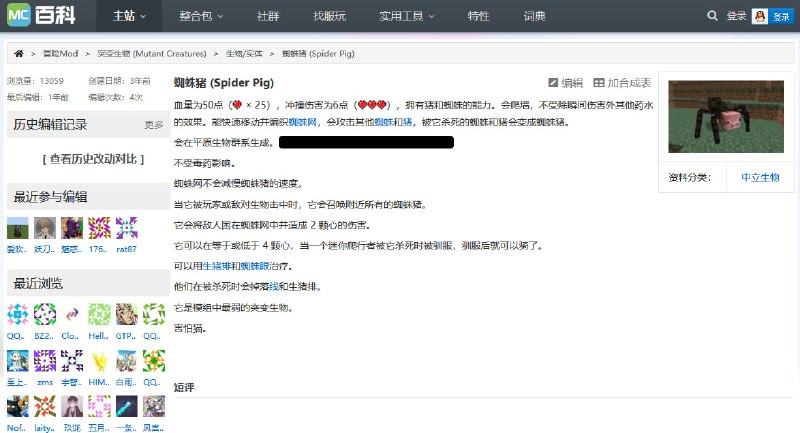Open avatar of visitor Nof..
This screenshot has height=433, width=800.
(18, 406)
